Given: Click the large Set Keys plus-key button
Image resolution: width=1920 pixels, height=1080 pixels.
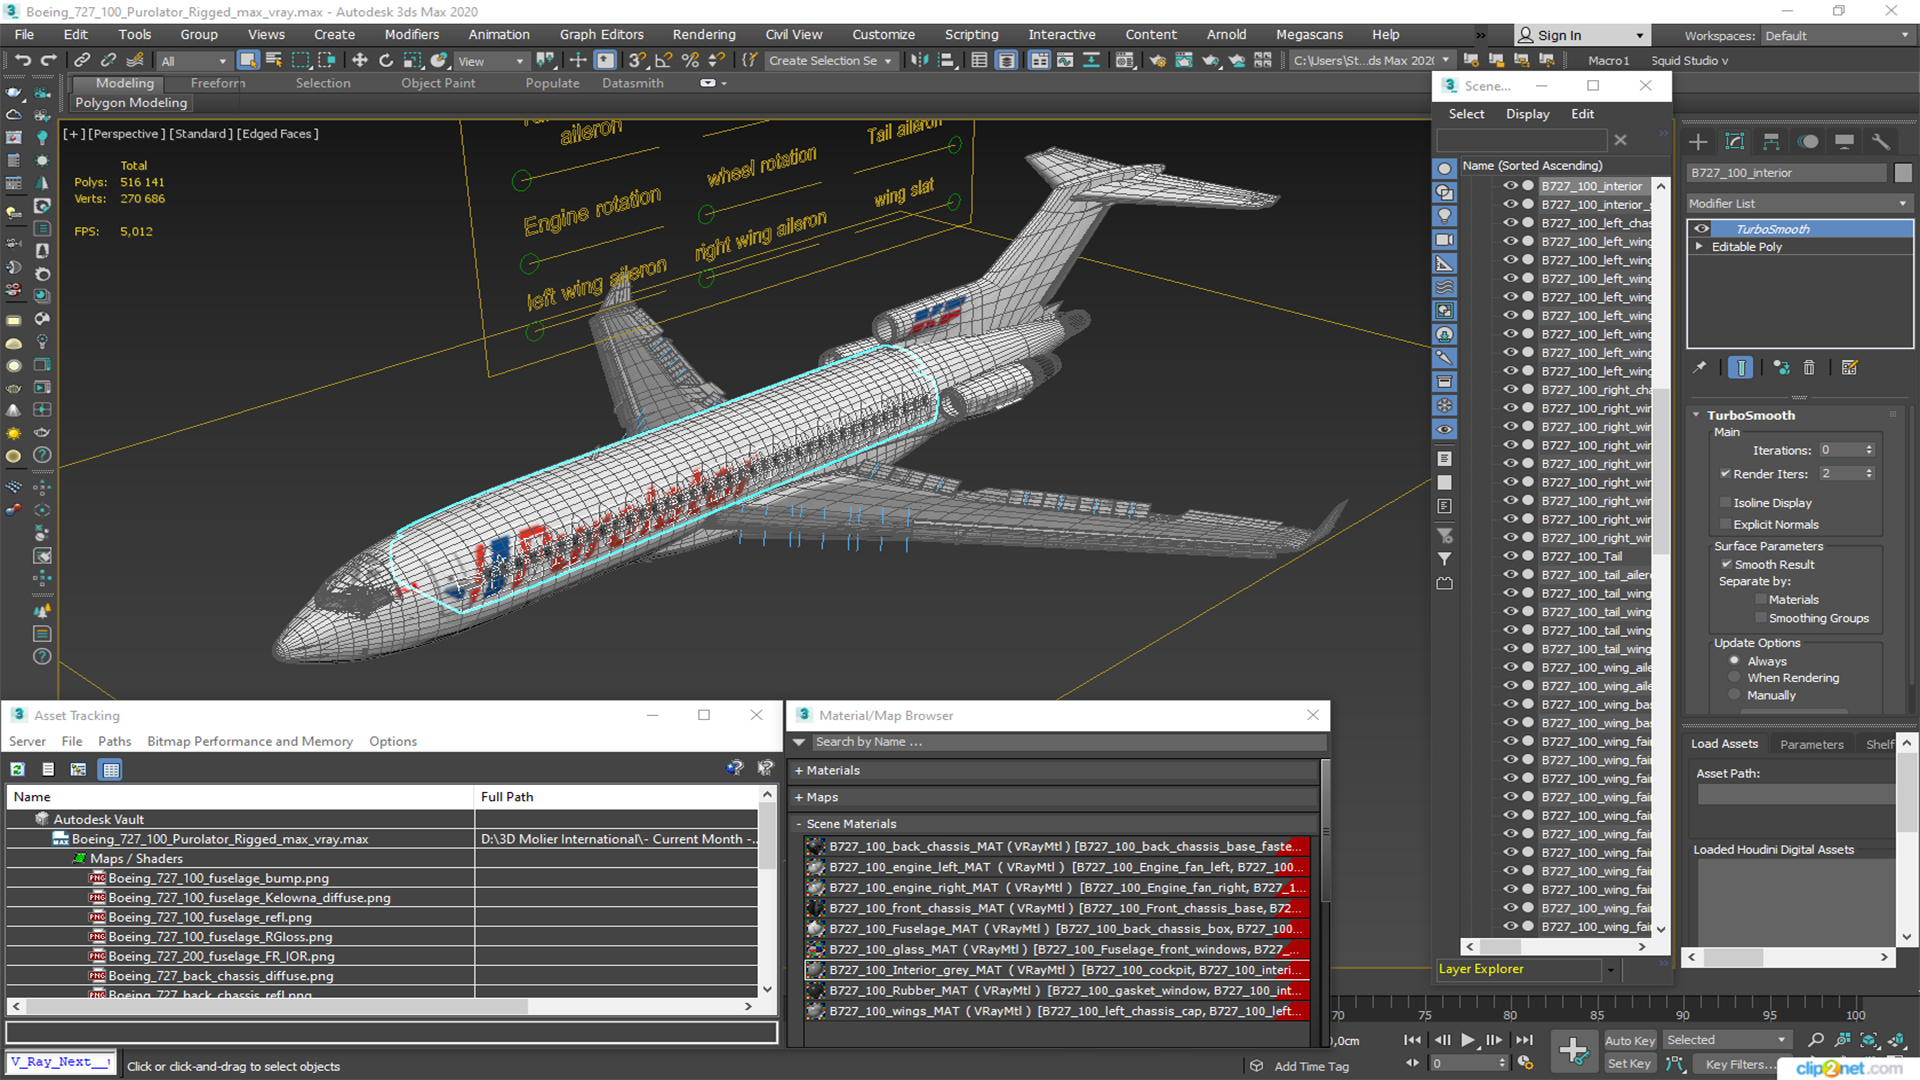Looking at the screenshot, I should tap(1574, 1051).
